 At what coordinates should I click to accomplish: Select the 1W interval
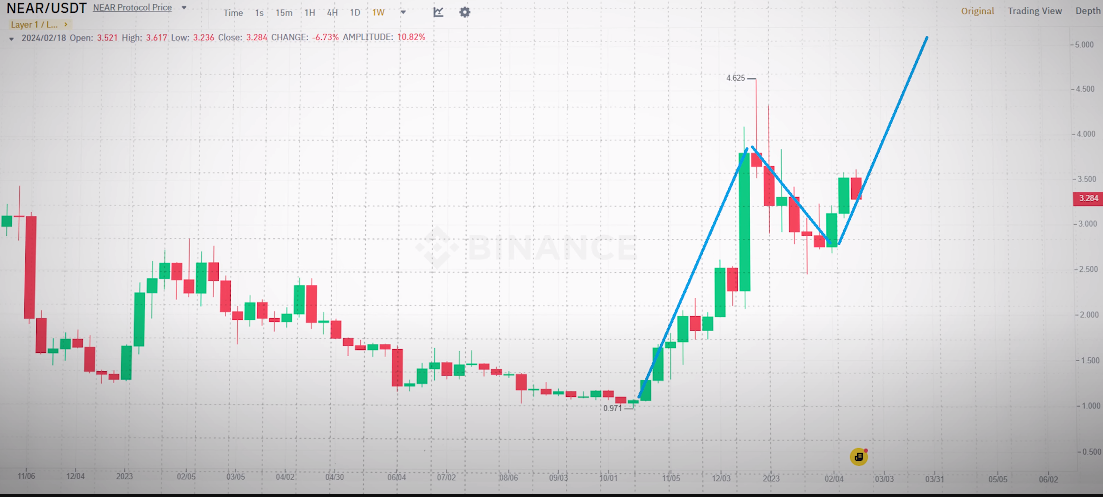(378, 13)
